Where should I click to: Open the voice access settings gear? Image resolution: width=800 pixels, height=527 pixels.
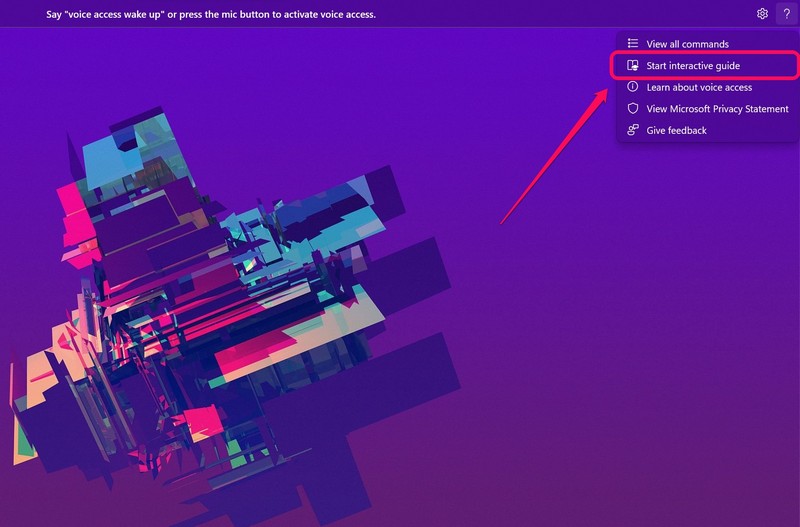(762, 14)
